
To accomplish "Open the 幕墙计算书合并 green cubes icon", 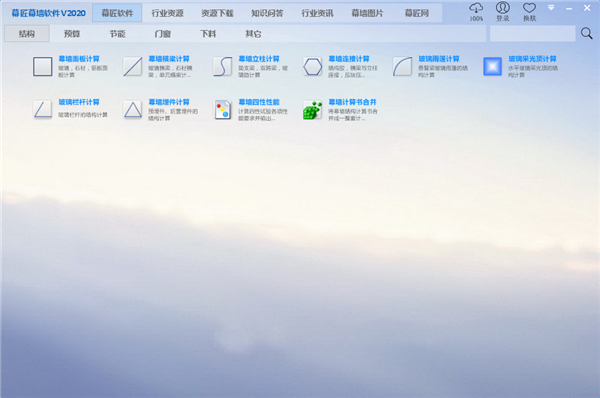I will tap(313, 110).
